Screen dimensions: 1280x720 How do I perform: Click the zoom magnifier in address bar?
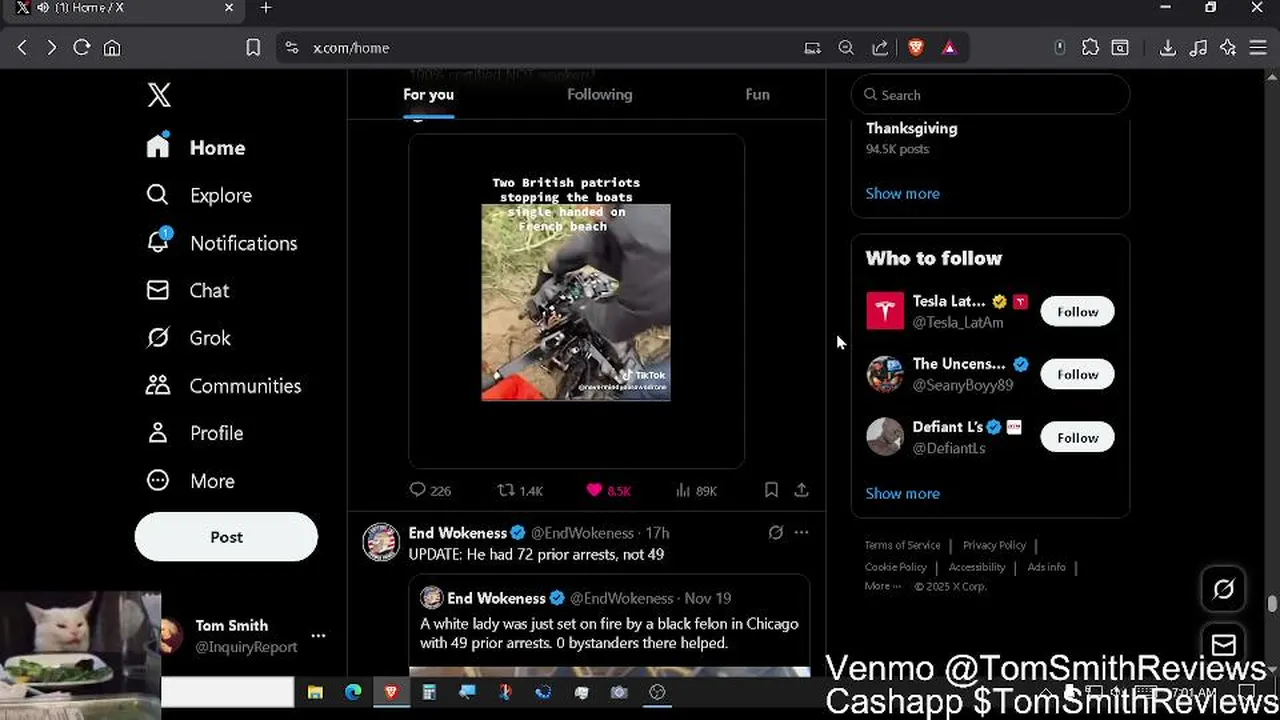(x=846, y=47)
